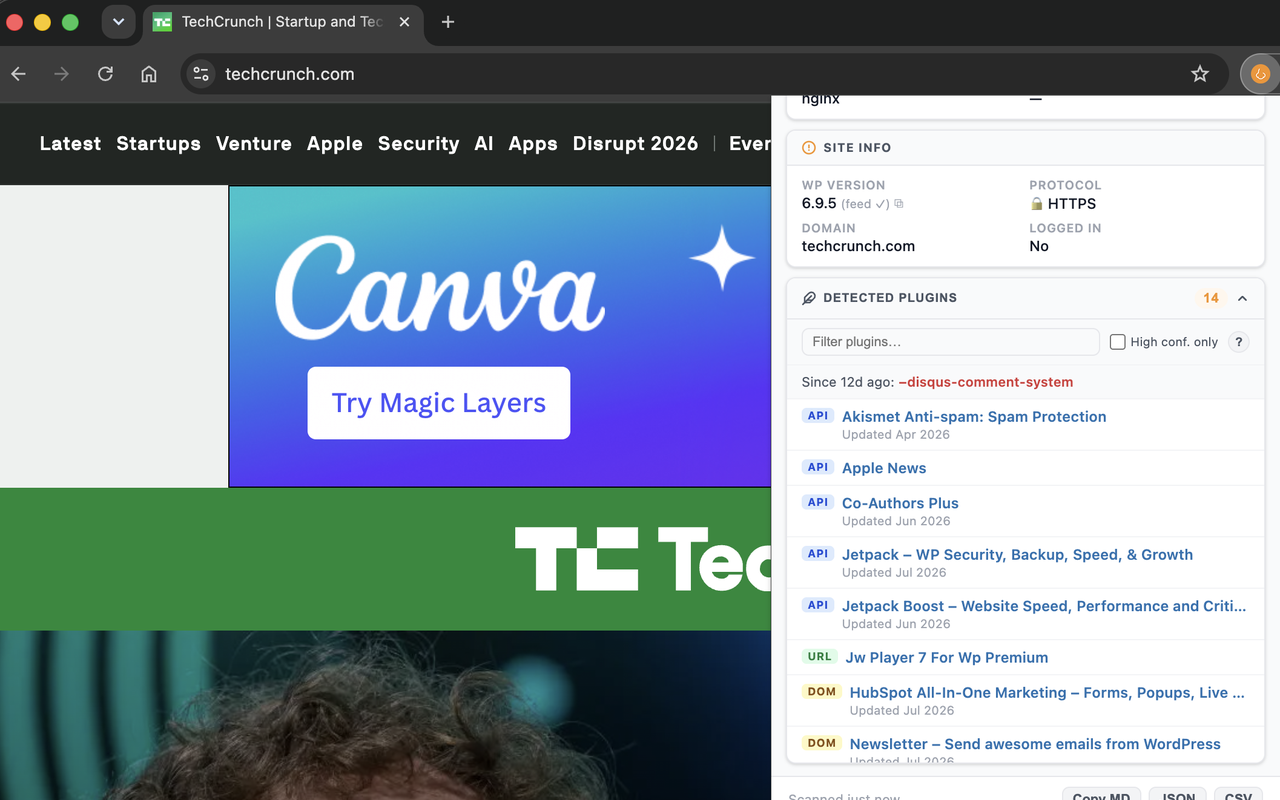This screenshot has width=1280, height=800.
Task: Go back using the browser back arrow
Action: tap(18, 74)
